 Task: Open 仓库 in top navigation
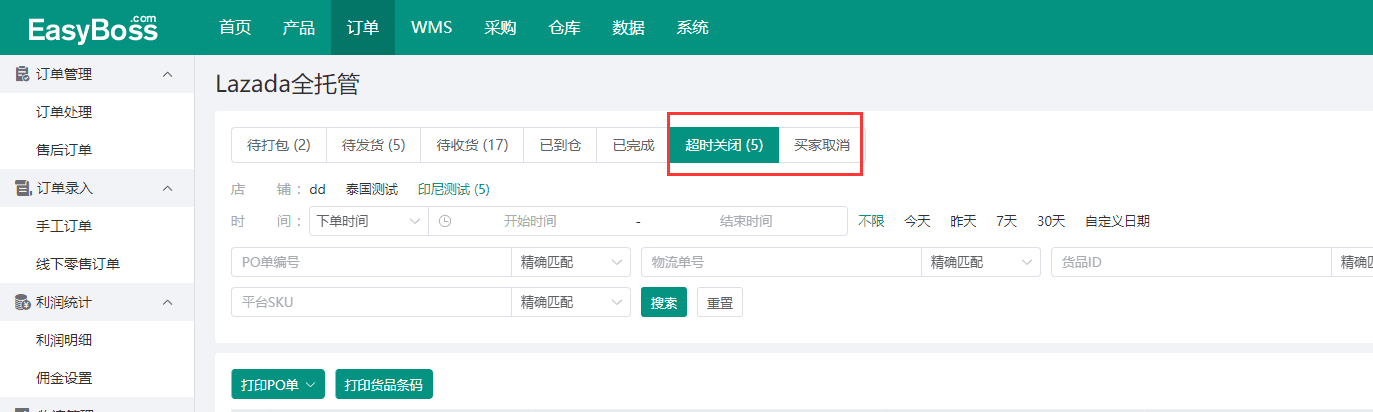(x=564, y=27)
